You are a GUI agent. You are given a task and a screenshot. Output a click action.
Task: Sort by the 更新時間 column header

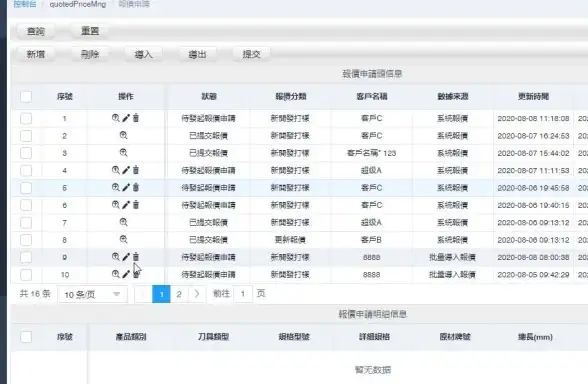pyautogui.click(x=533, y=96)
